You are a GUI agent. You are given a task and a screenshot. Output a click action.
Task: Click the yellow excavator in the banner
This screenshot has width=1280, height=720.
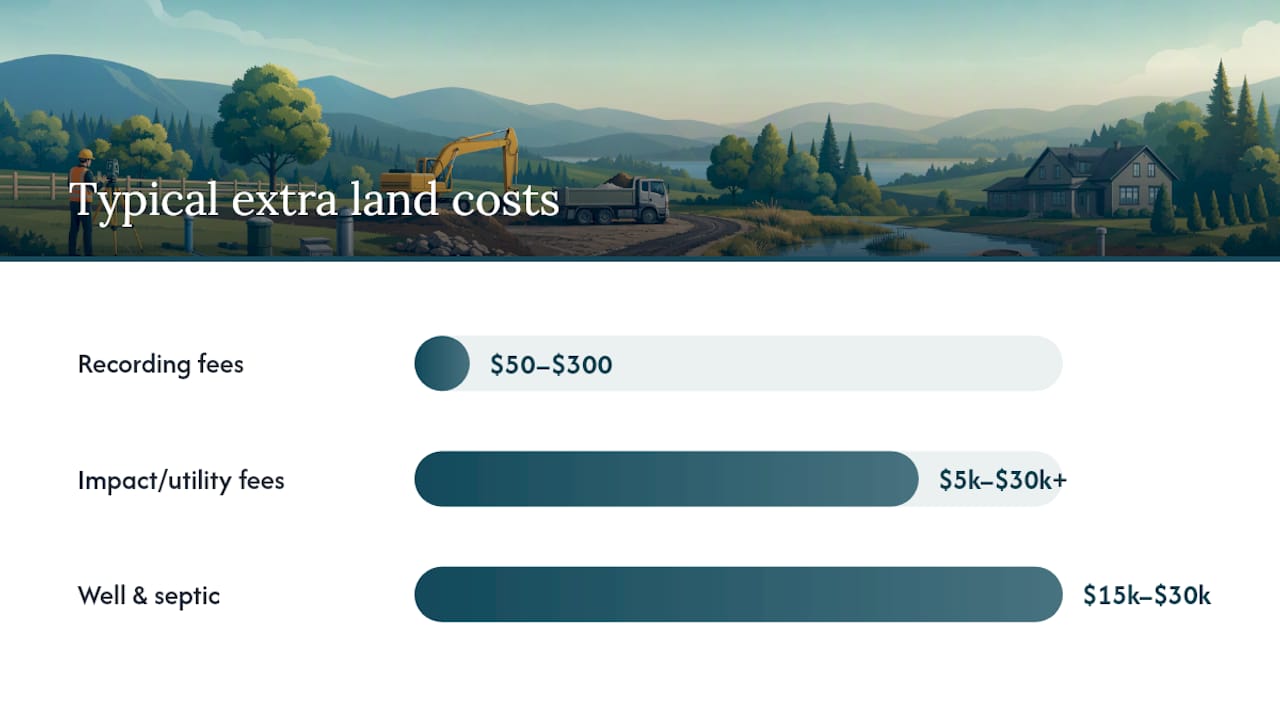451,162
